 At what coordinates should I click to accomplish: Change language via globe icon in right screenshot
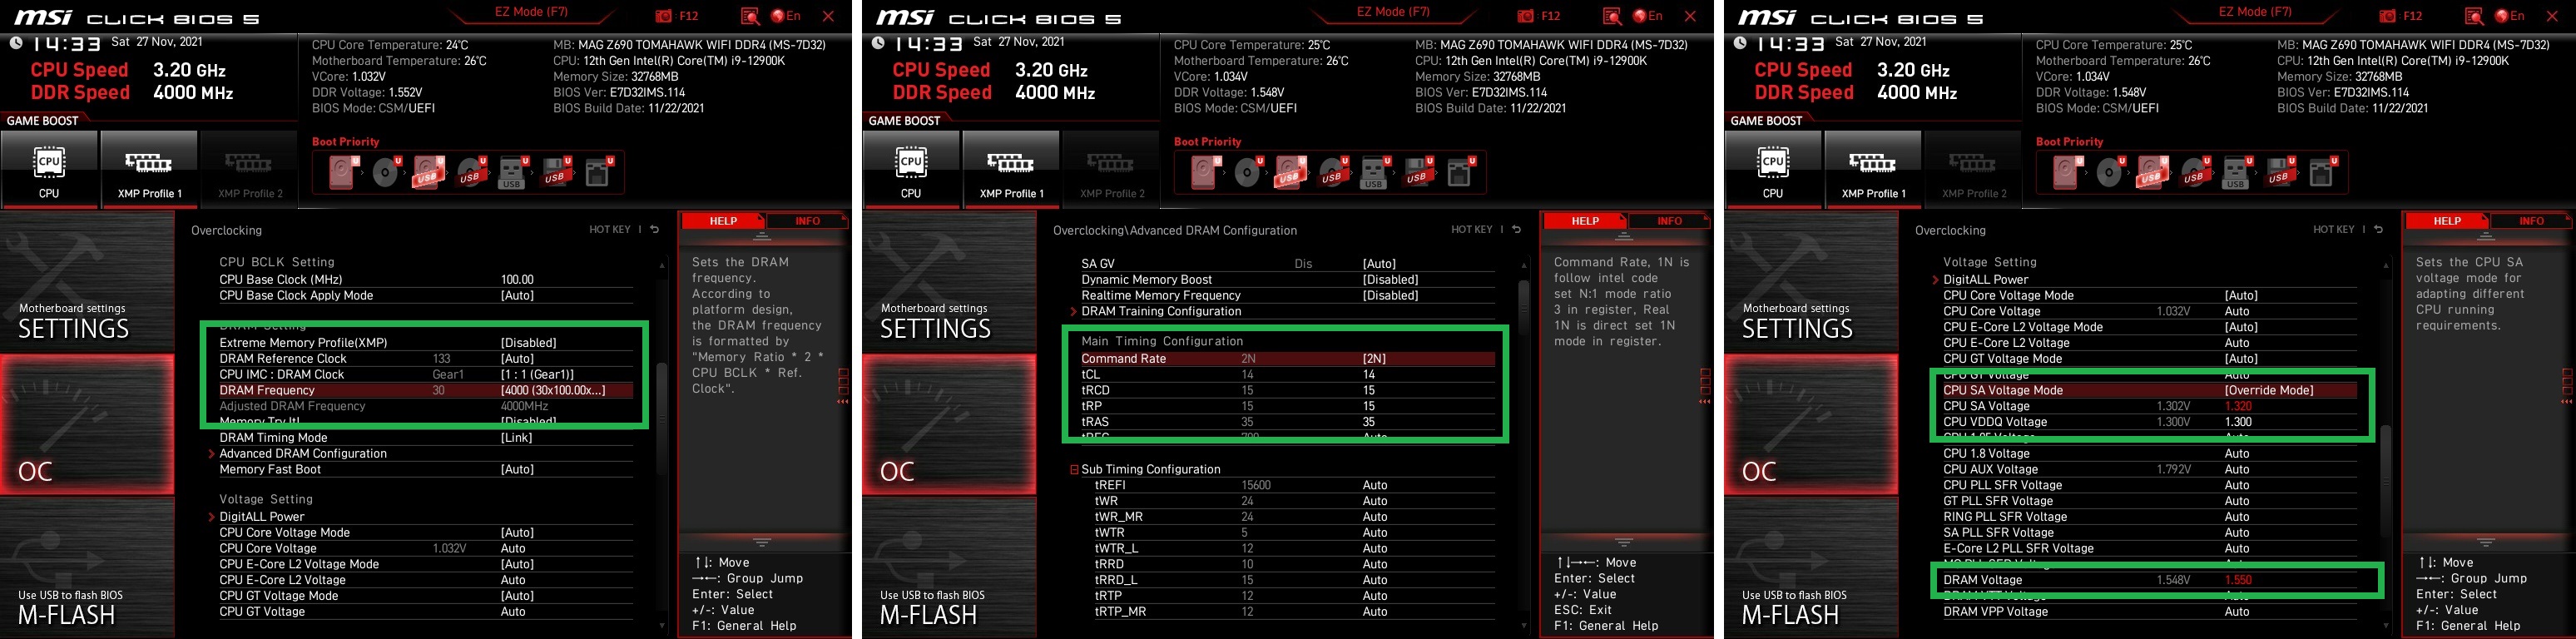tap(2501, 16)
